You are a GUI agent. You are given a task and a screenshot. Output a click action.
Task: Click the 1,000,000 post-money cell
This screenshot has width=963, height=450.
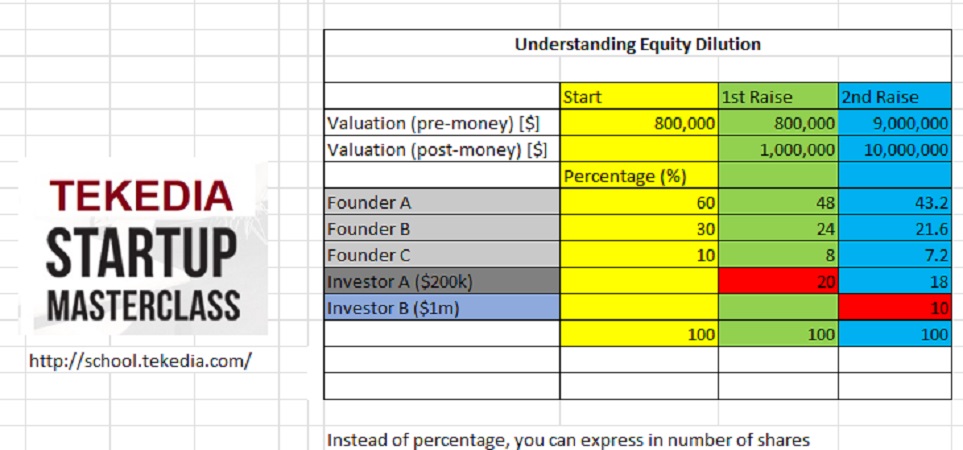tap(778, 150)
